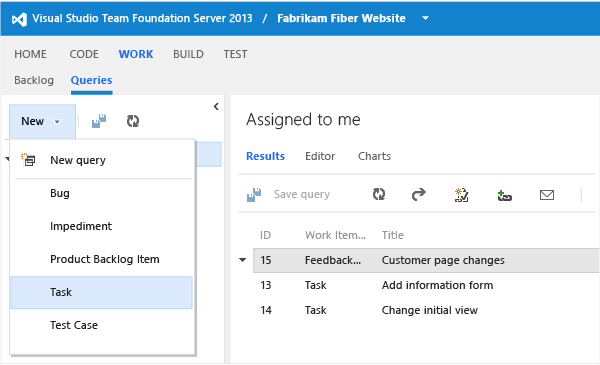The height and width of the screenshot is (365, 600).
Task: Refresh the query list in left pane
Action: (133, 121)
